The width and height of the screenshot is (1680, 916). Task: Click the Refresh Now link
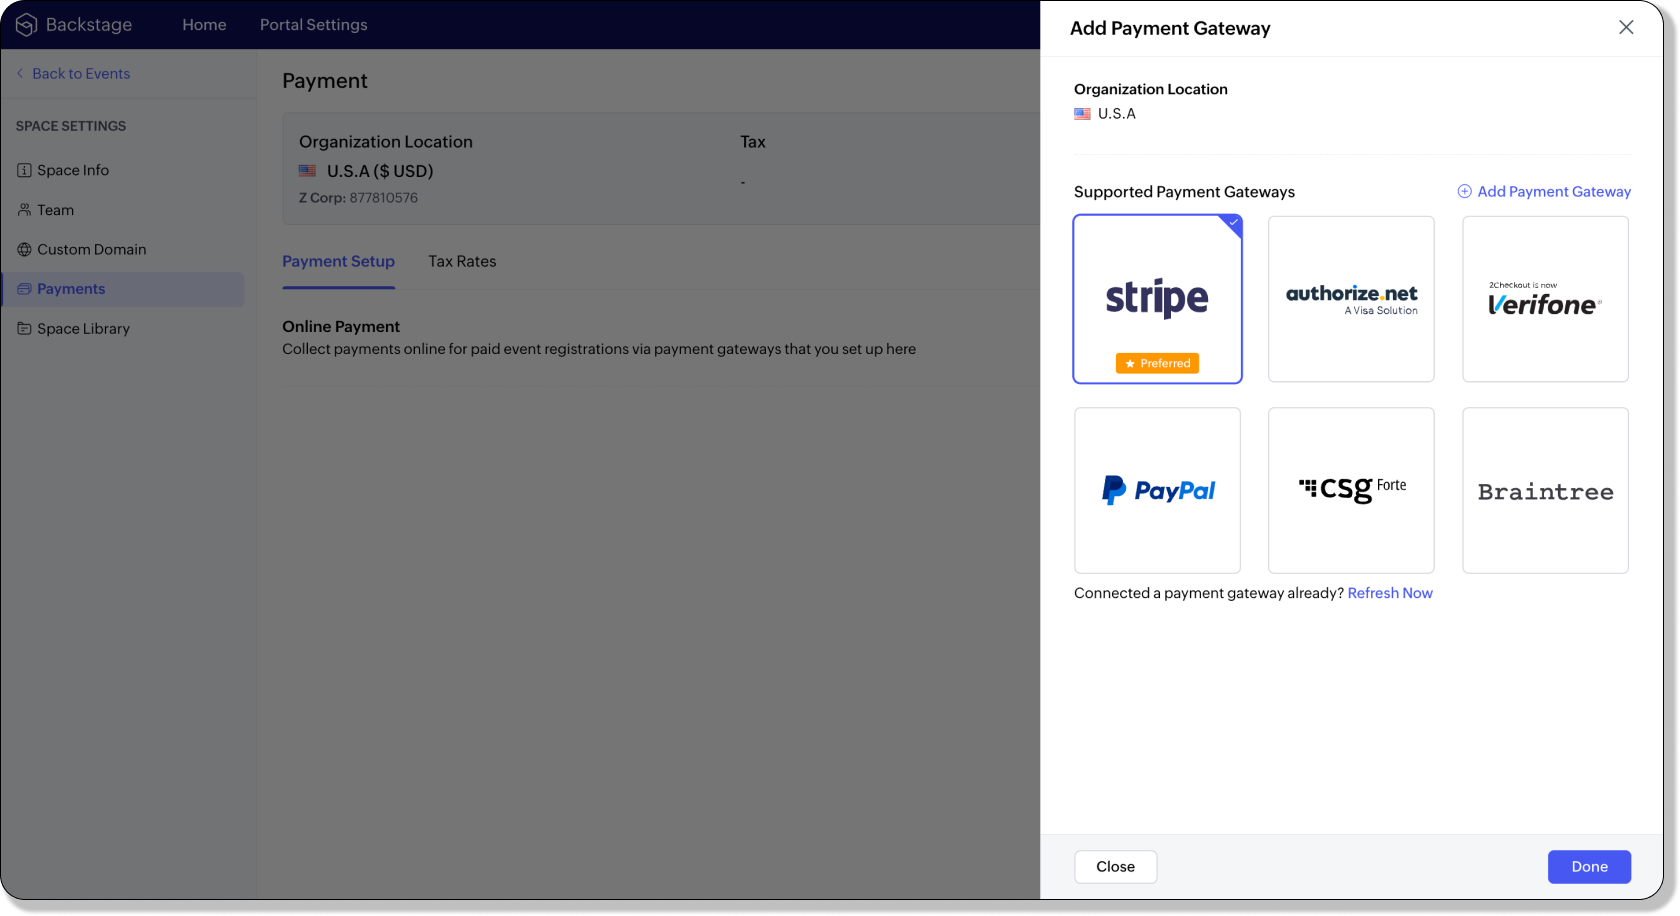pos(1390,593)
